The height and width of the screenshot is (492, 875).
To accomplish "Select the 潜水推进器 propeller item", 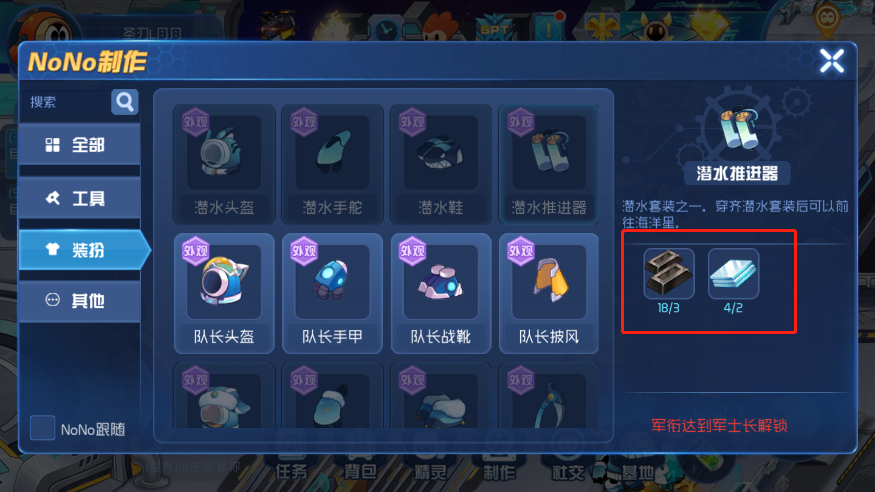I will [549, 165].
